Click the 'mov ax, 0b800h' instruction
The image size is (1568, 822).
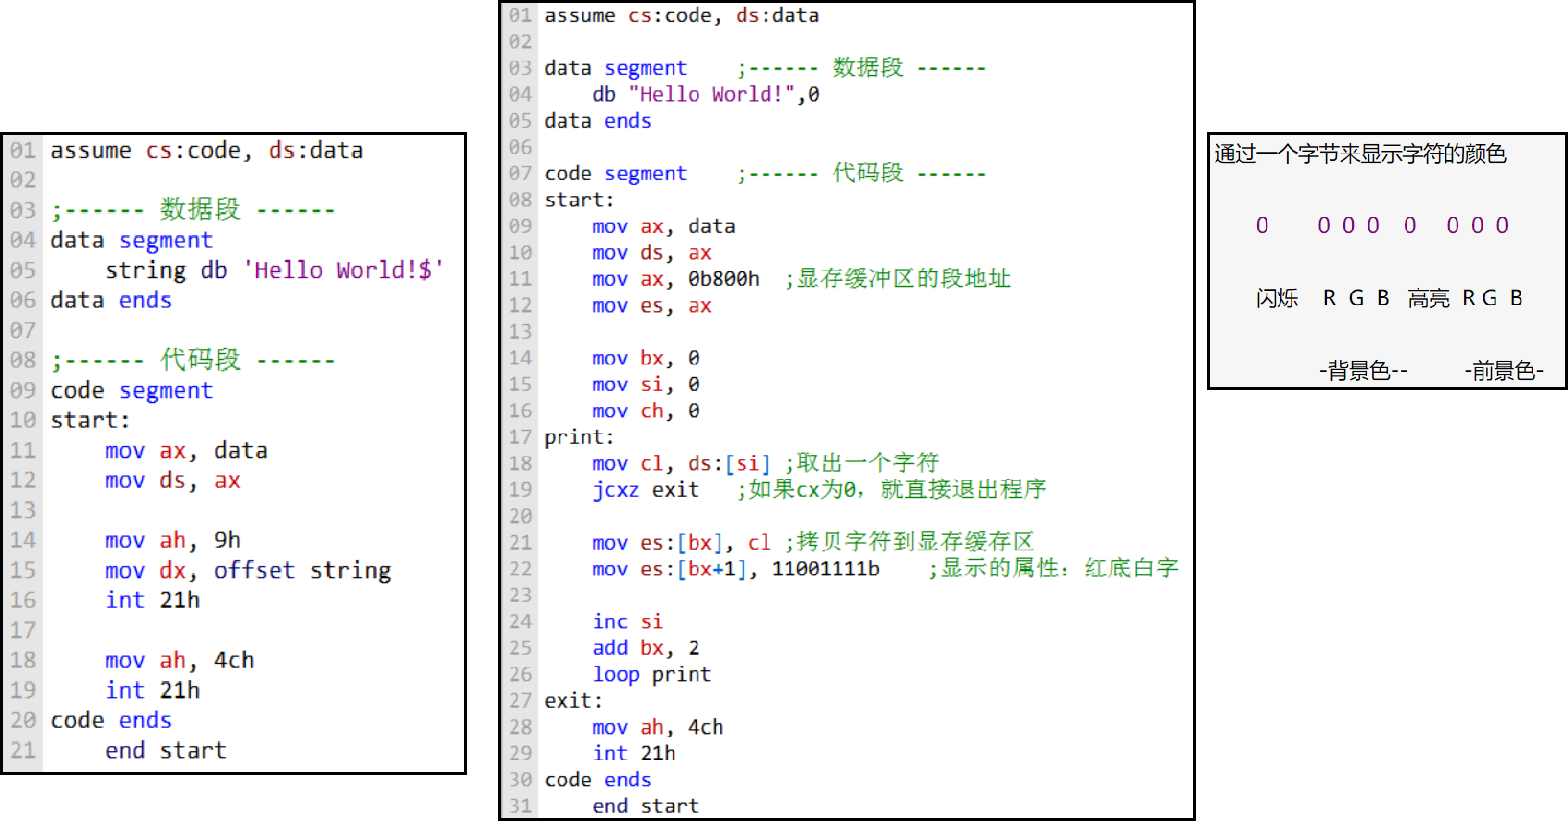[676, 279]
